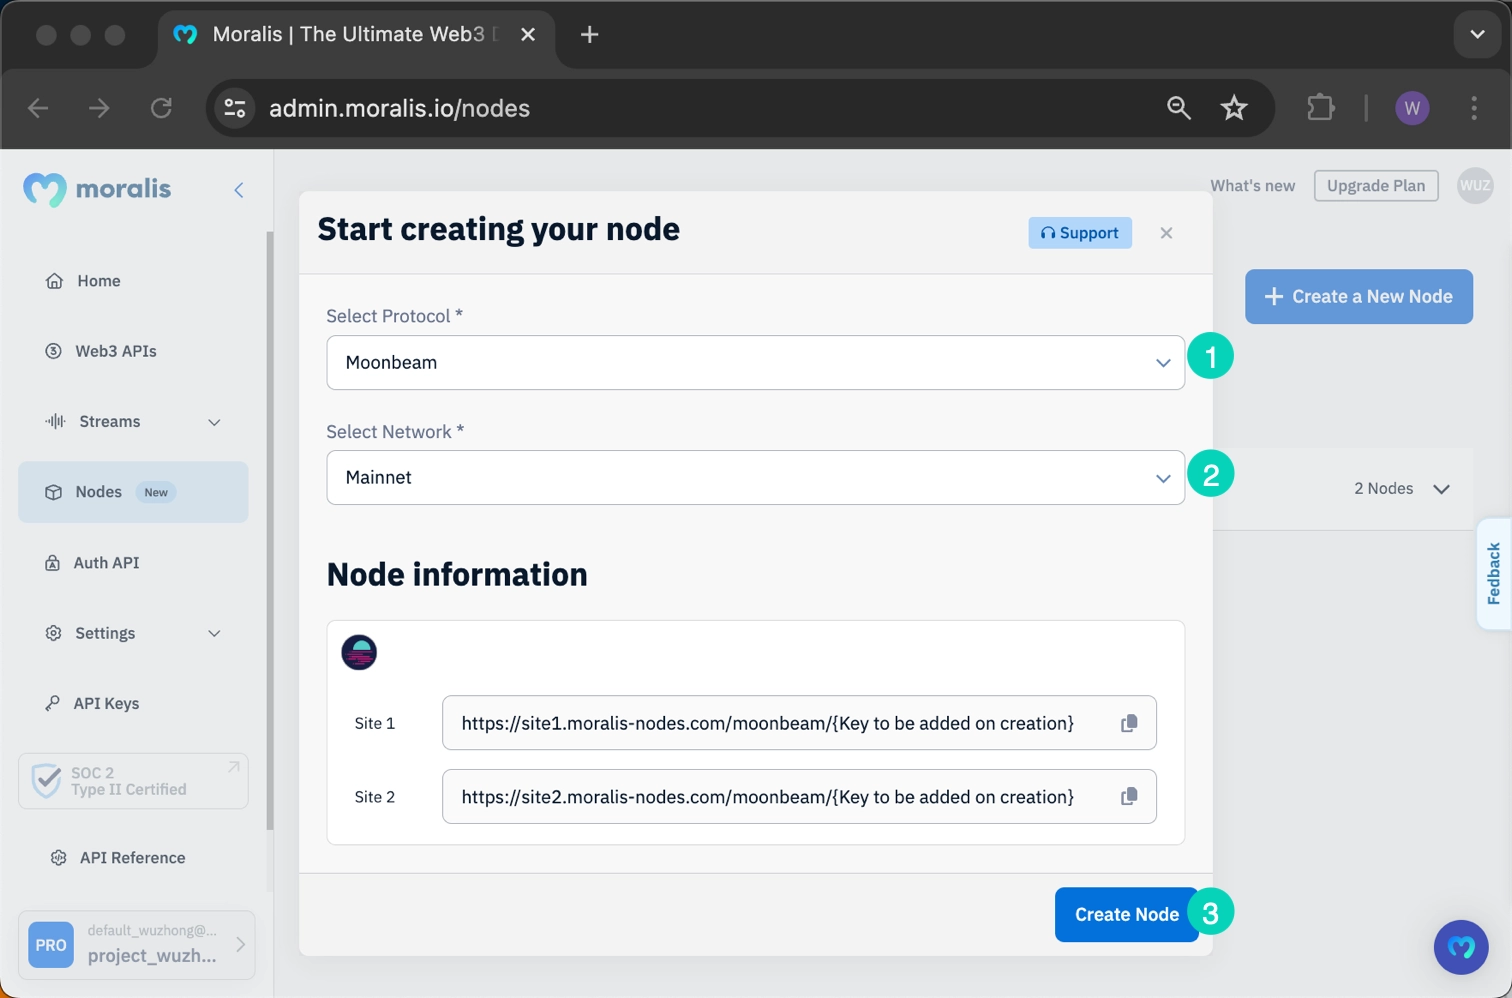
Task: Close the Start creating your node dialog
Action: [x=1166, y=233]
